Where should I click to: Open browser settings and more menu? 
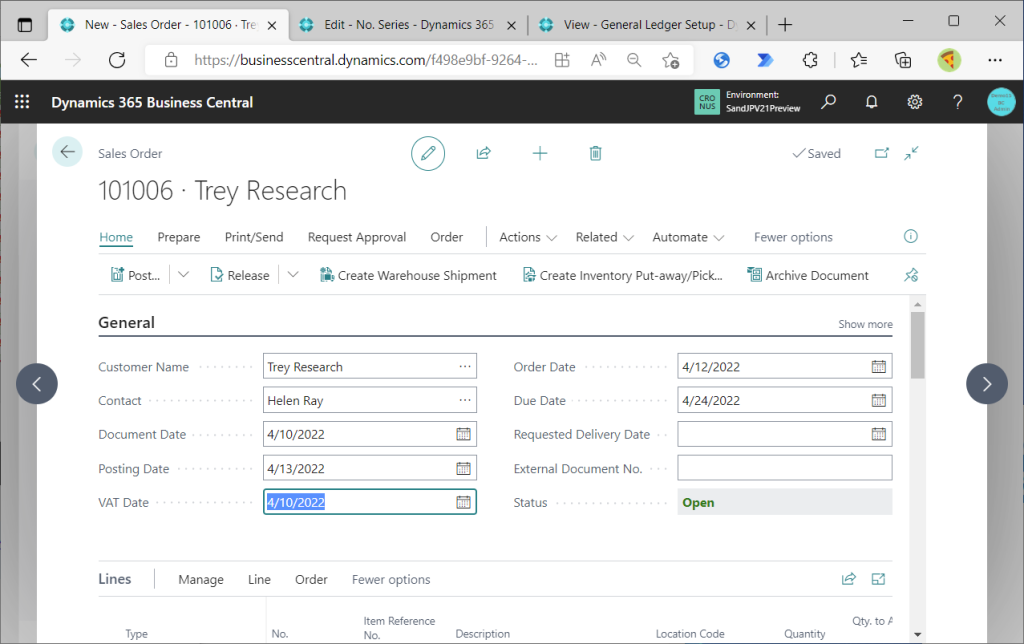tap(995, 60)
